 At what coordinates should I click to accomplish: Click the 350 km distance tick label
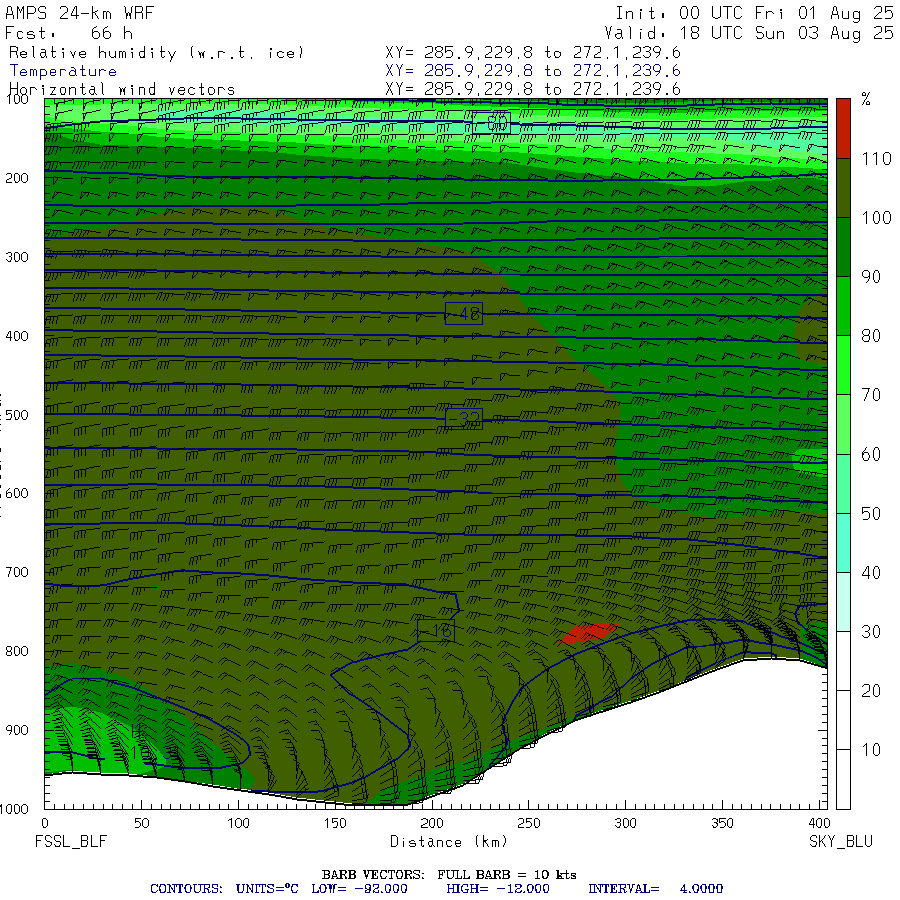click(722, 824)
